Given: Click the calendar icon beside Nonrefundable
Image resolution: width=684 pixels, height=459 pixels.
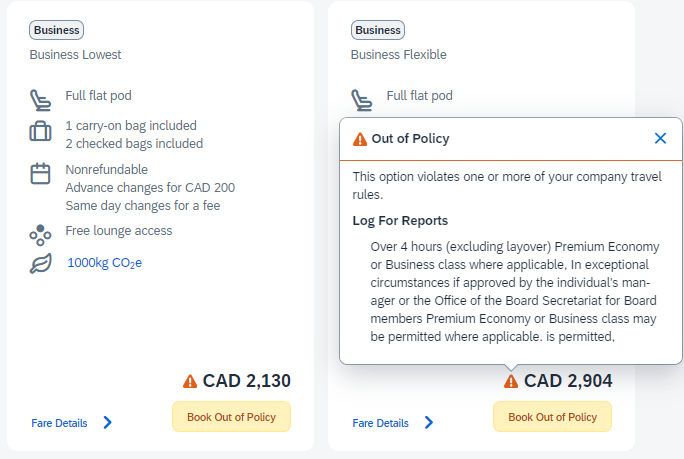Looking at the screenshot, I should coord(40,173).
